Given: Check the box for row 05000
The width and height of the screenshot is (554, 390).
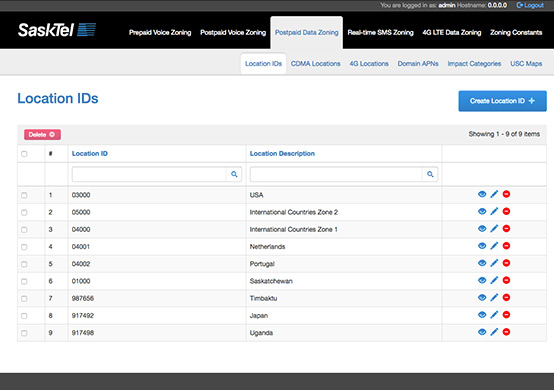Looking at the screenshot, I should (24, 213).
